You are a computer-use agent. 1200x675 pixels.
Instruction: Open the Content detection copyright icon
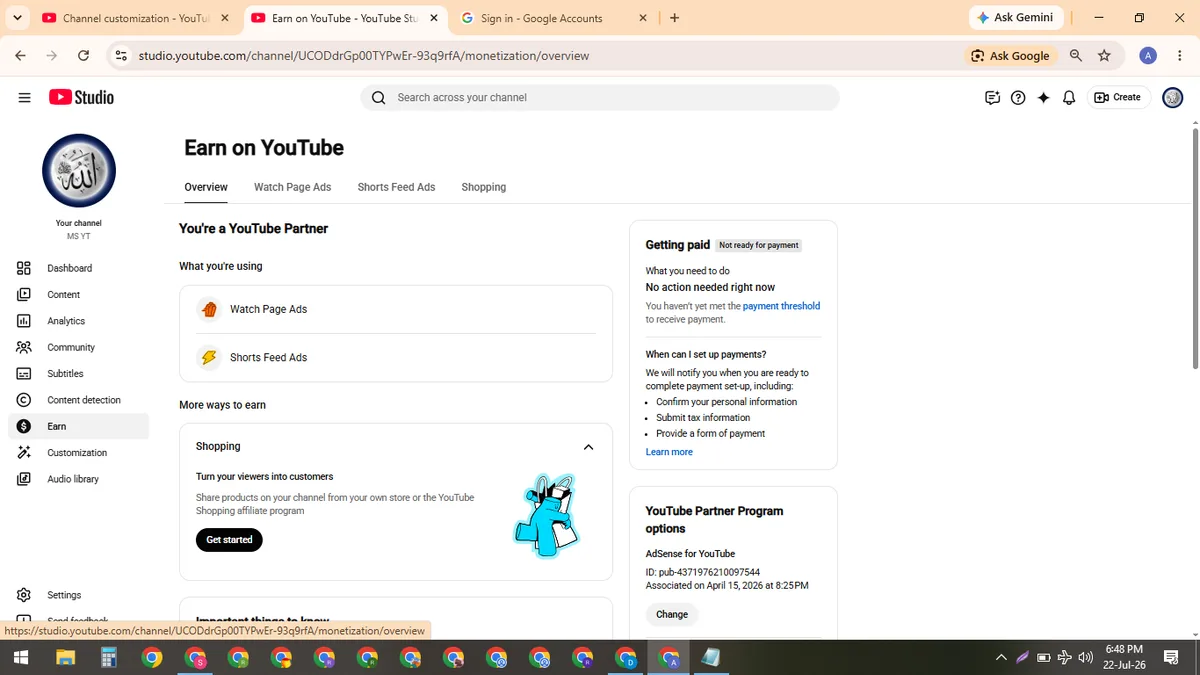pyautogui.click(x=24, y=400)
